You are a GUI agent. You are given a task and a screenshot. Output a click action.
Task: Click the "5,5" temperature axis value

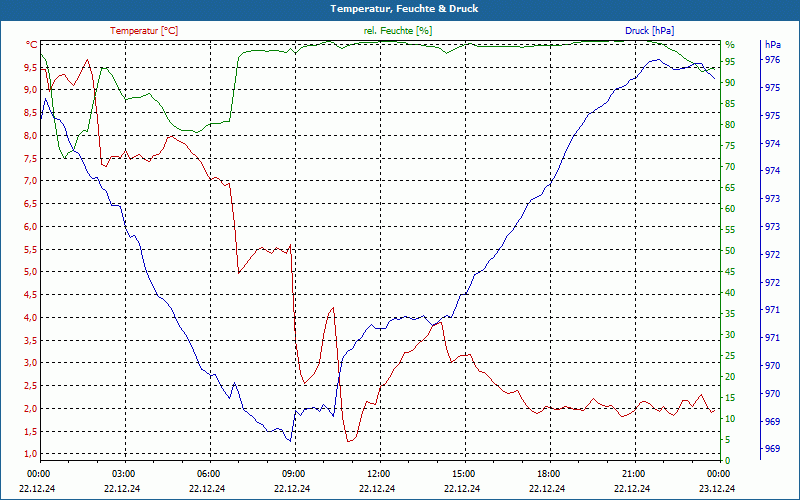(31, 249)
